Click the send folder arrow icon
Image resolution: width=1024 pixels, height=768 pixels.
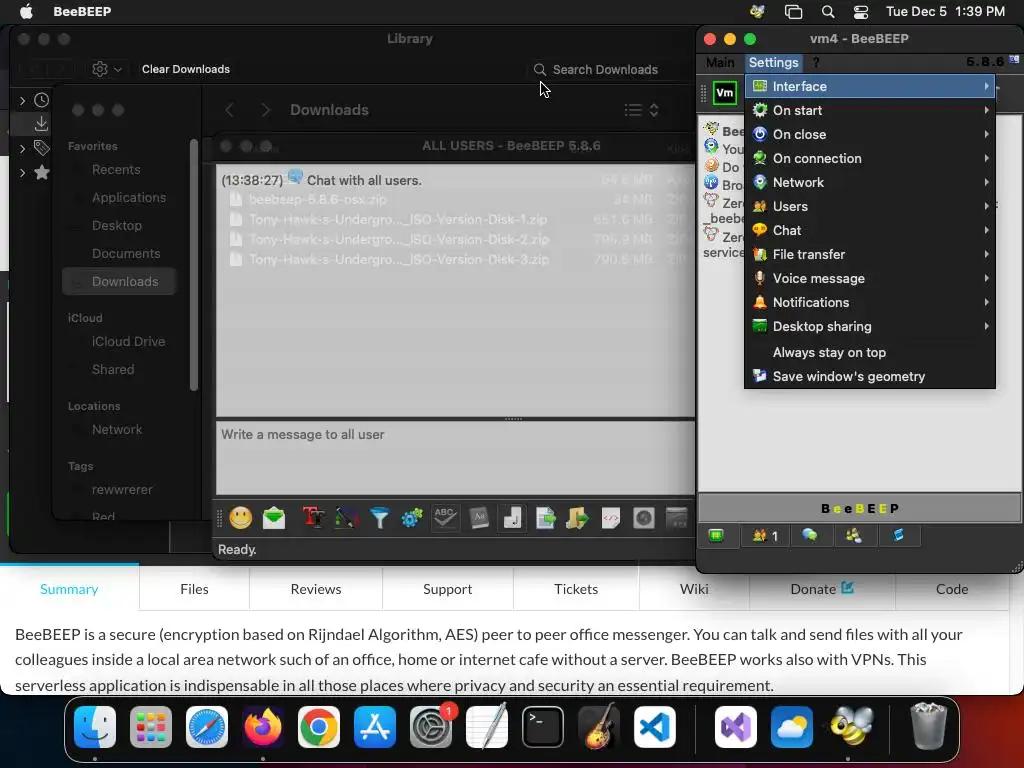pos(577,518)
